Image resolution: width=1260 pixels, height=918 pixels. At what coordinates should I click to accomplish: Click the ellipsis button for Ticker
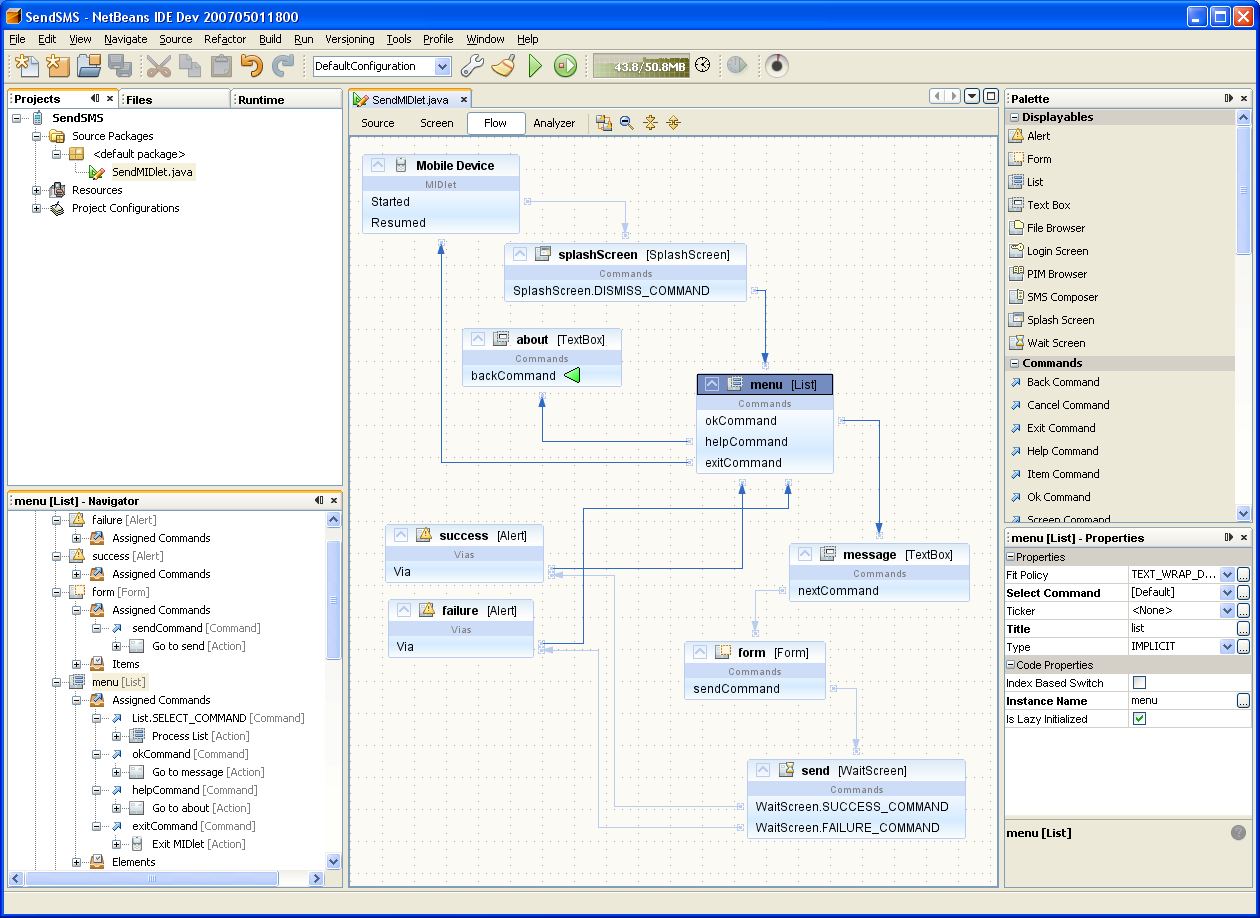click(1243, 611)
